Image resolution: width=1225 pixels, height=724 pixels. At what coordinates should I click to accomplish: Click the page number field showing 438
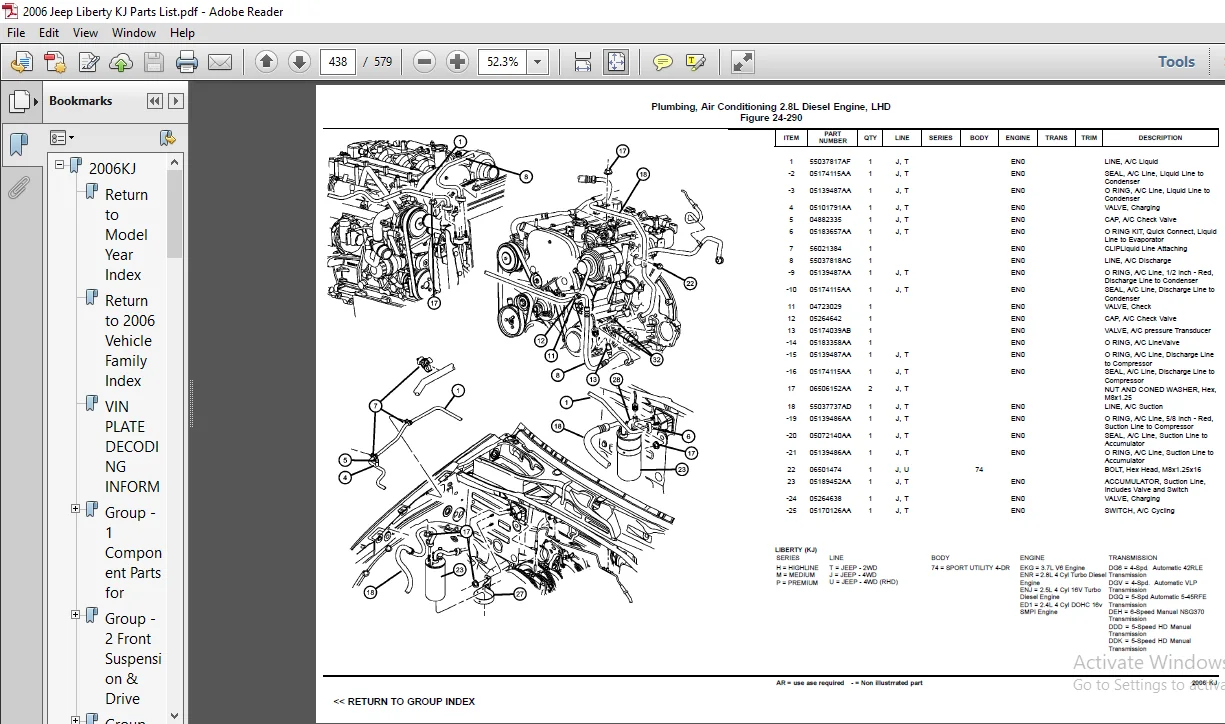point(338,62)
